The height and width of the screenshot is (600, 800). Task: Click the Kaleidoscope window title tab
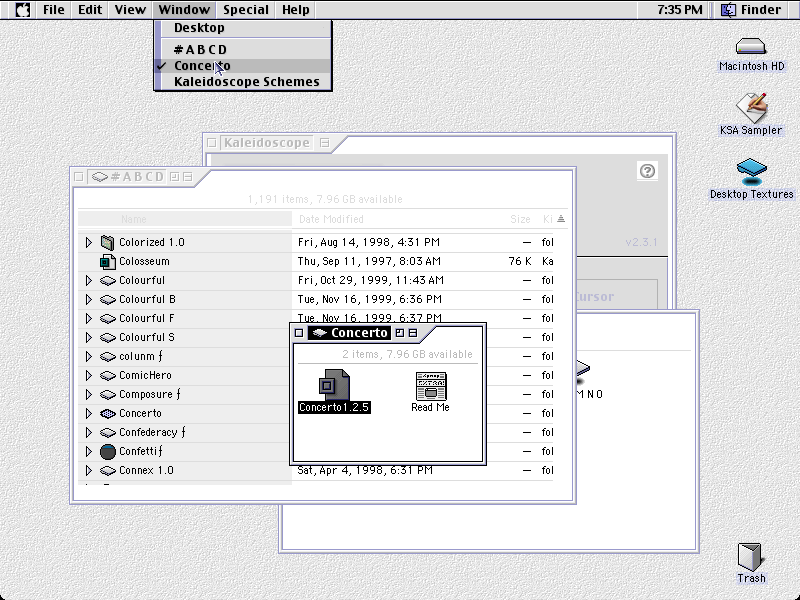click(266, 143)
